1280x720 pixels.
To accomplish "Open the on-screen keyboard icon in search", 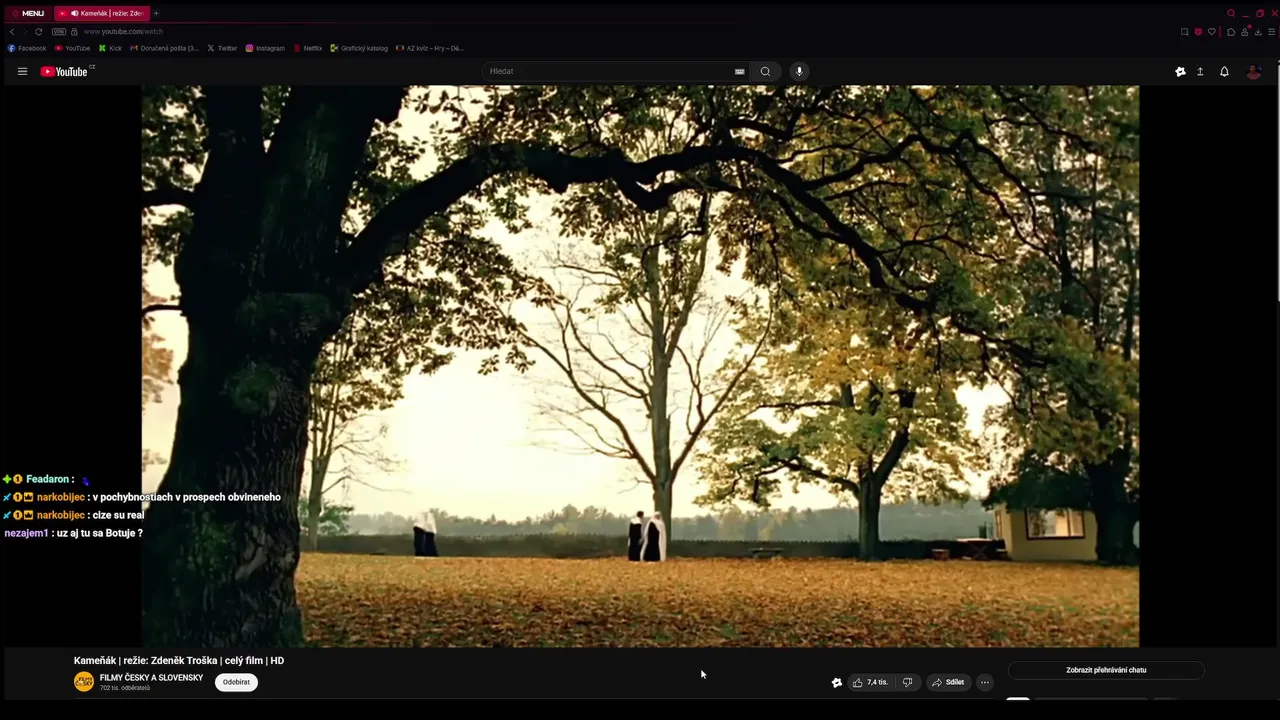I will pyautogui.click(x=740, y=71).
